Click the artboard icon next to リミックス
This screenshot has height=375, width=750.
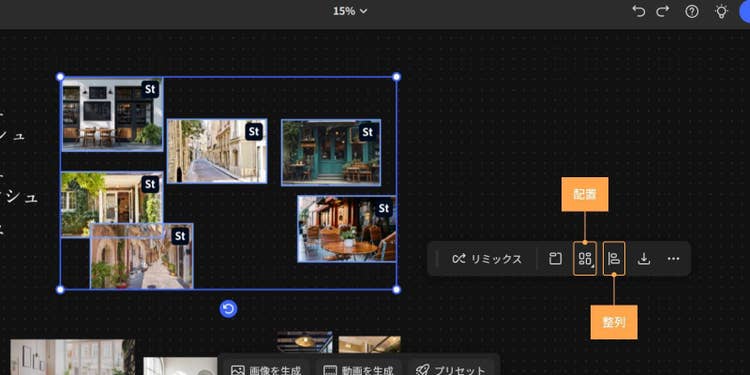555,259
